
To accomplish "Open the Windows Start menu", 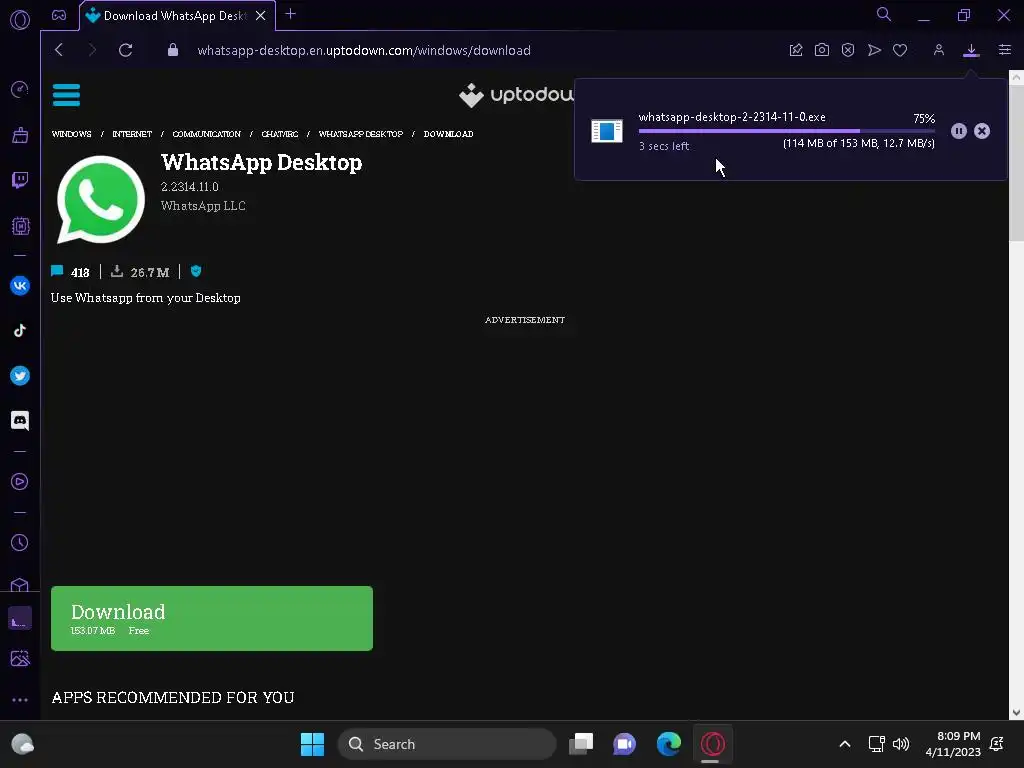I will pos(312,744).
